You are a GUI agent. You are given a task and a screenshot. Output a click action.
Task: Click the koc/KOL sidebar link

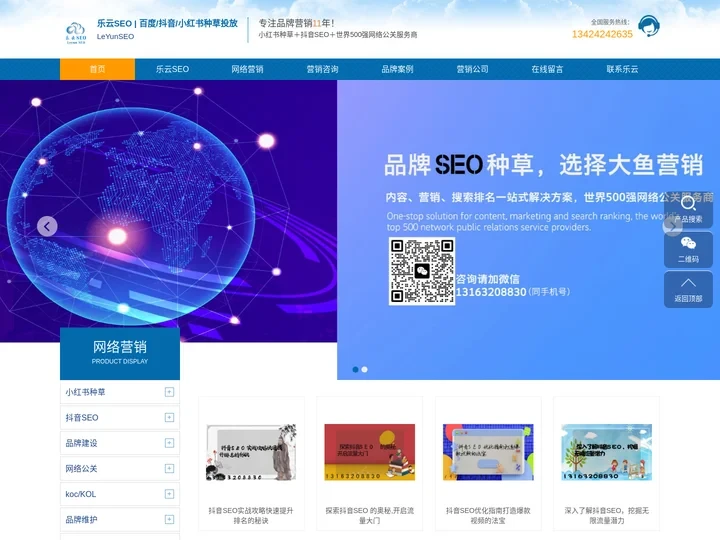coord(81,494)
